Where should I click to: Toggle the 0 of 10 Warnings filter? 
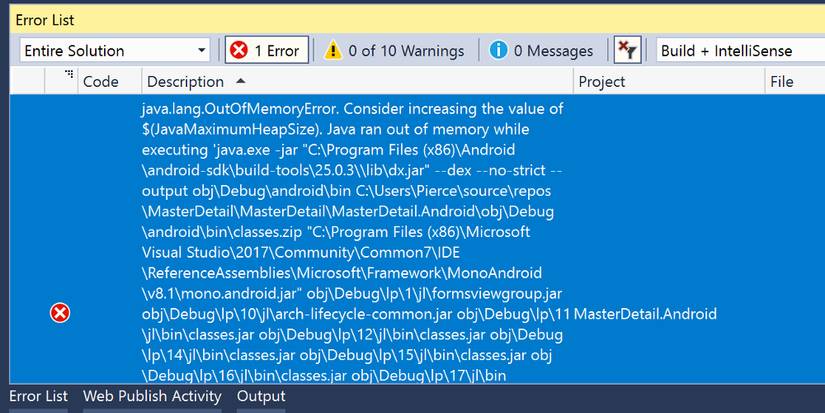point(394,50)
